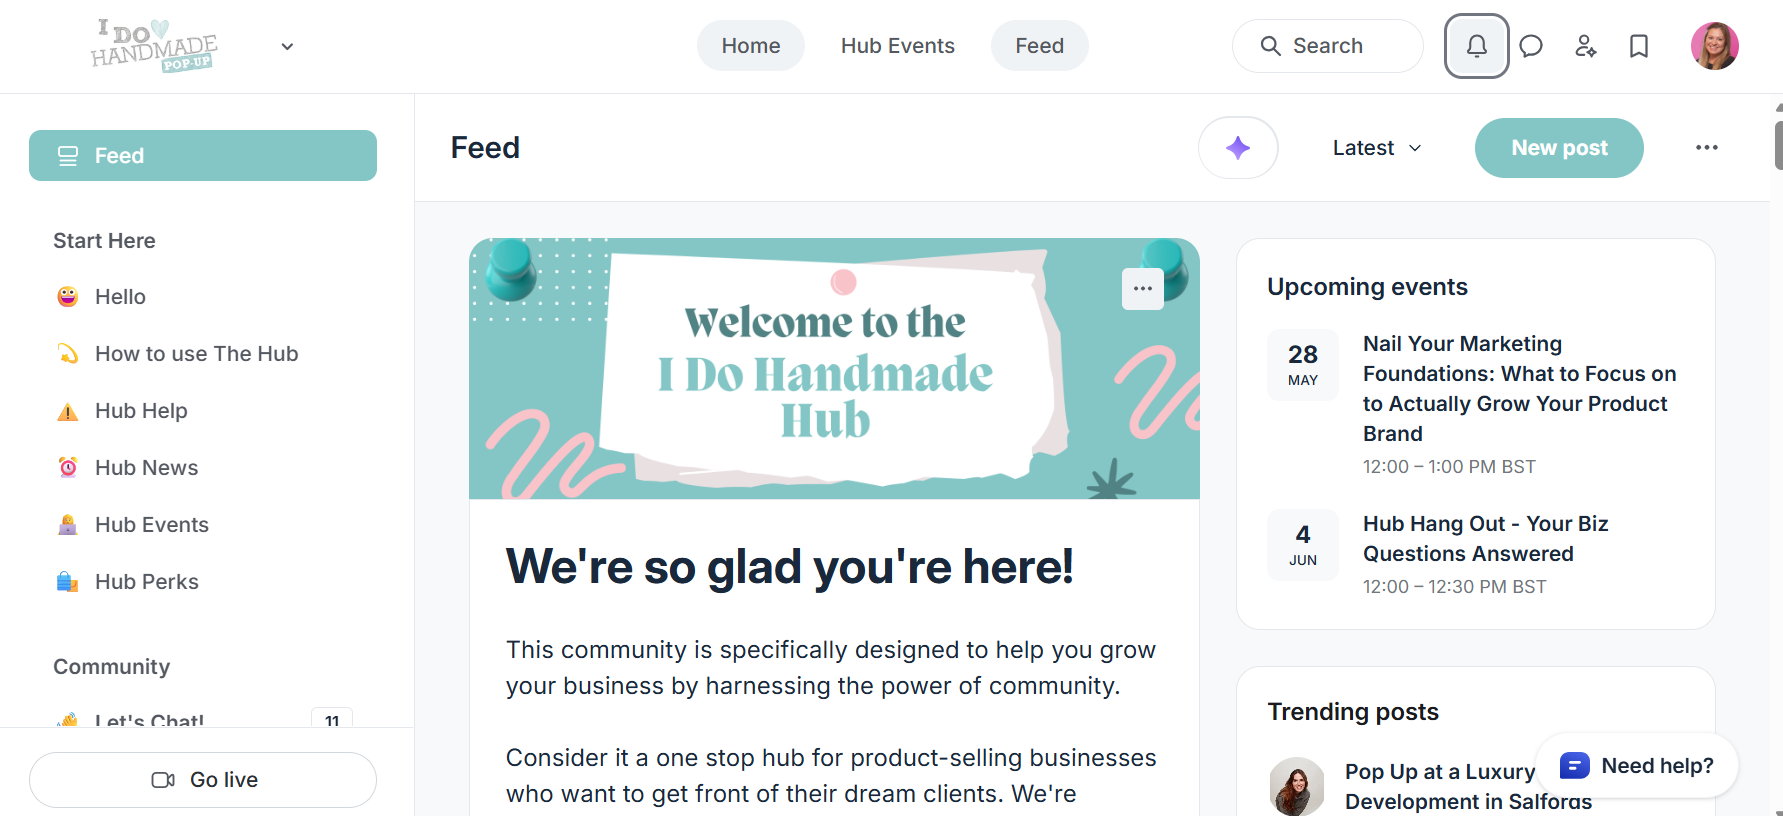This screenshot has height=816, width=1783.
Task: Switch to the Hub Events tab
Action: click(897, 46)
